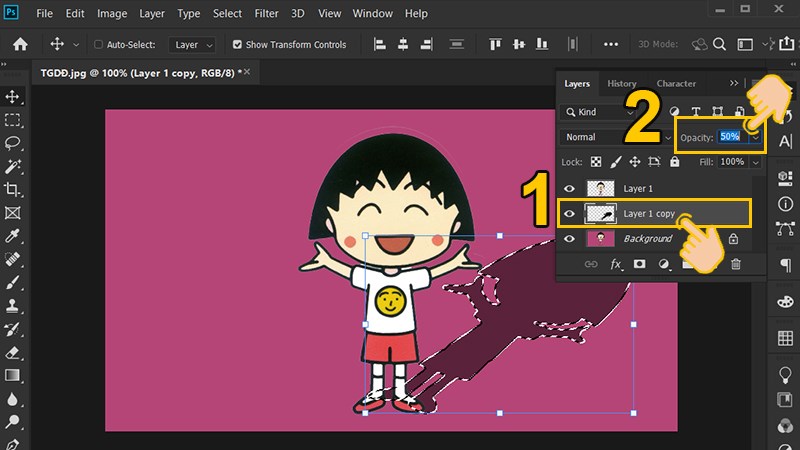Hide Layer 1 copy visibility eye
800x450 pixels.
click(569, 214)
